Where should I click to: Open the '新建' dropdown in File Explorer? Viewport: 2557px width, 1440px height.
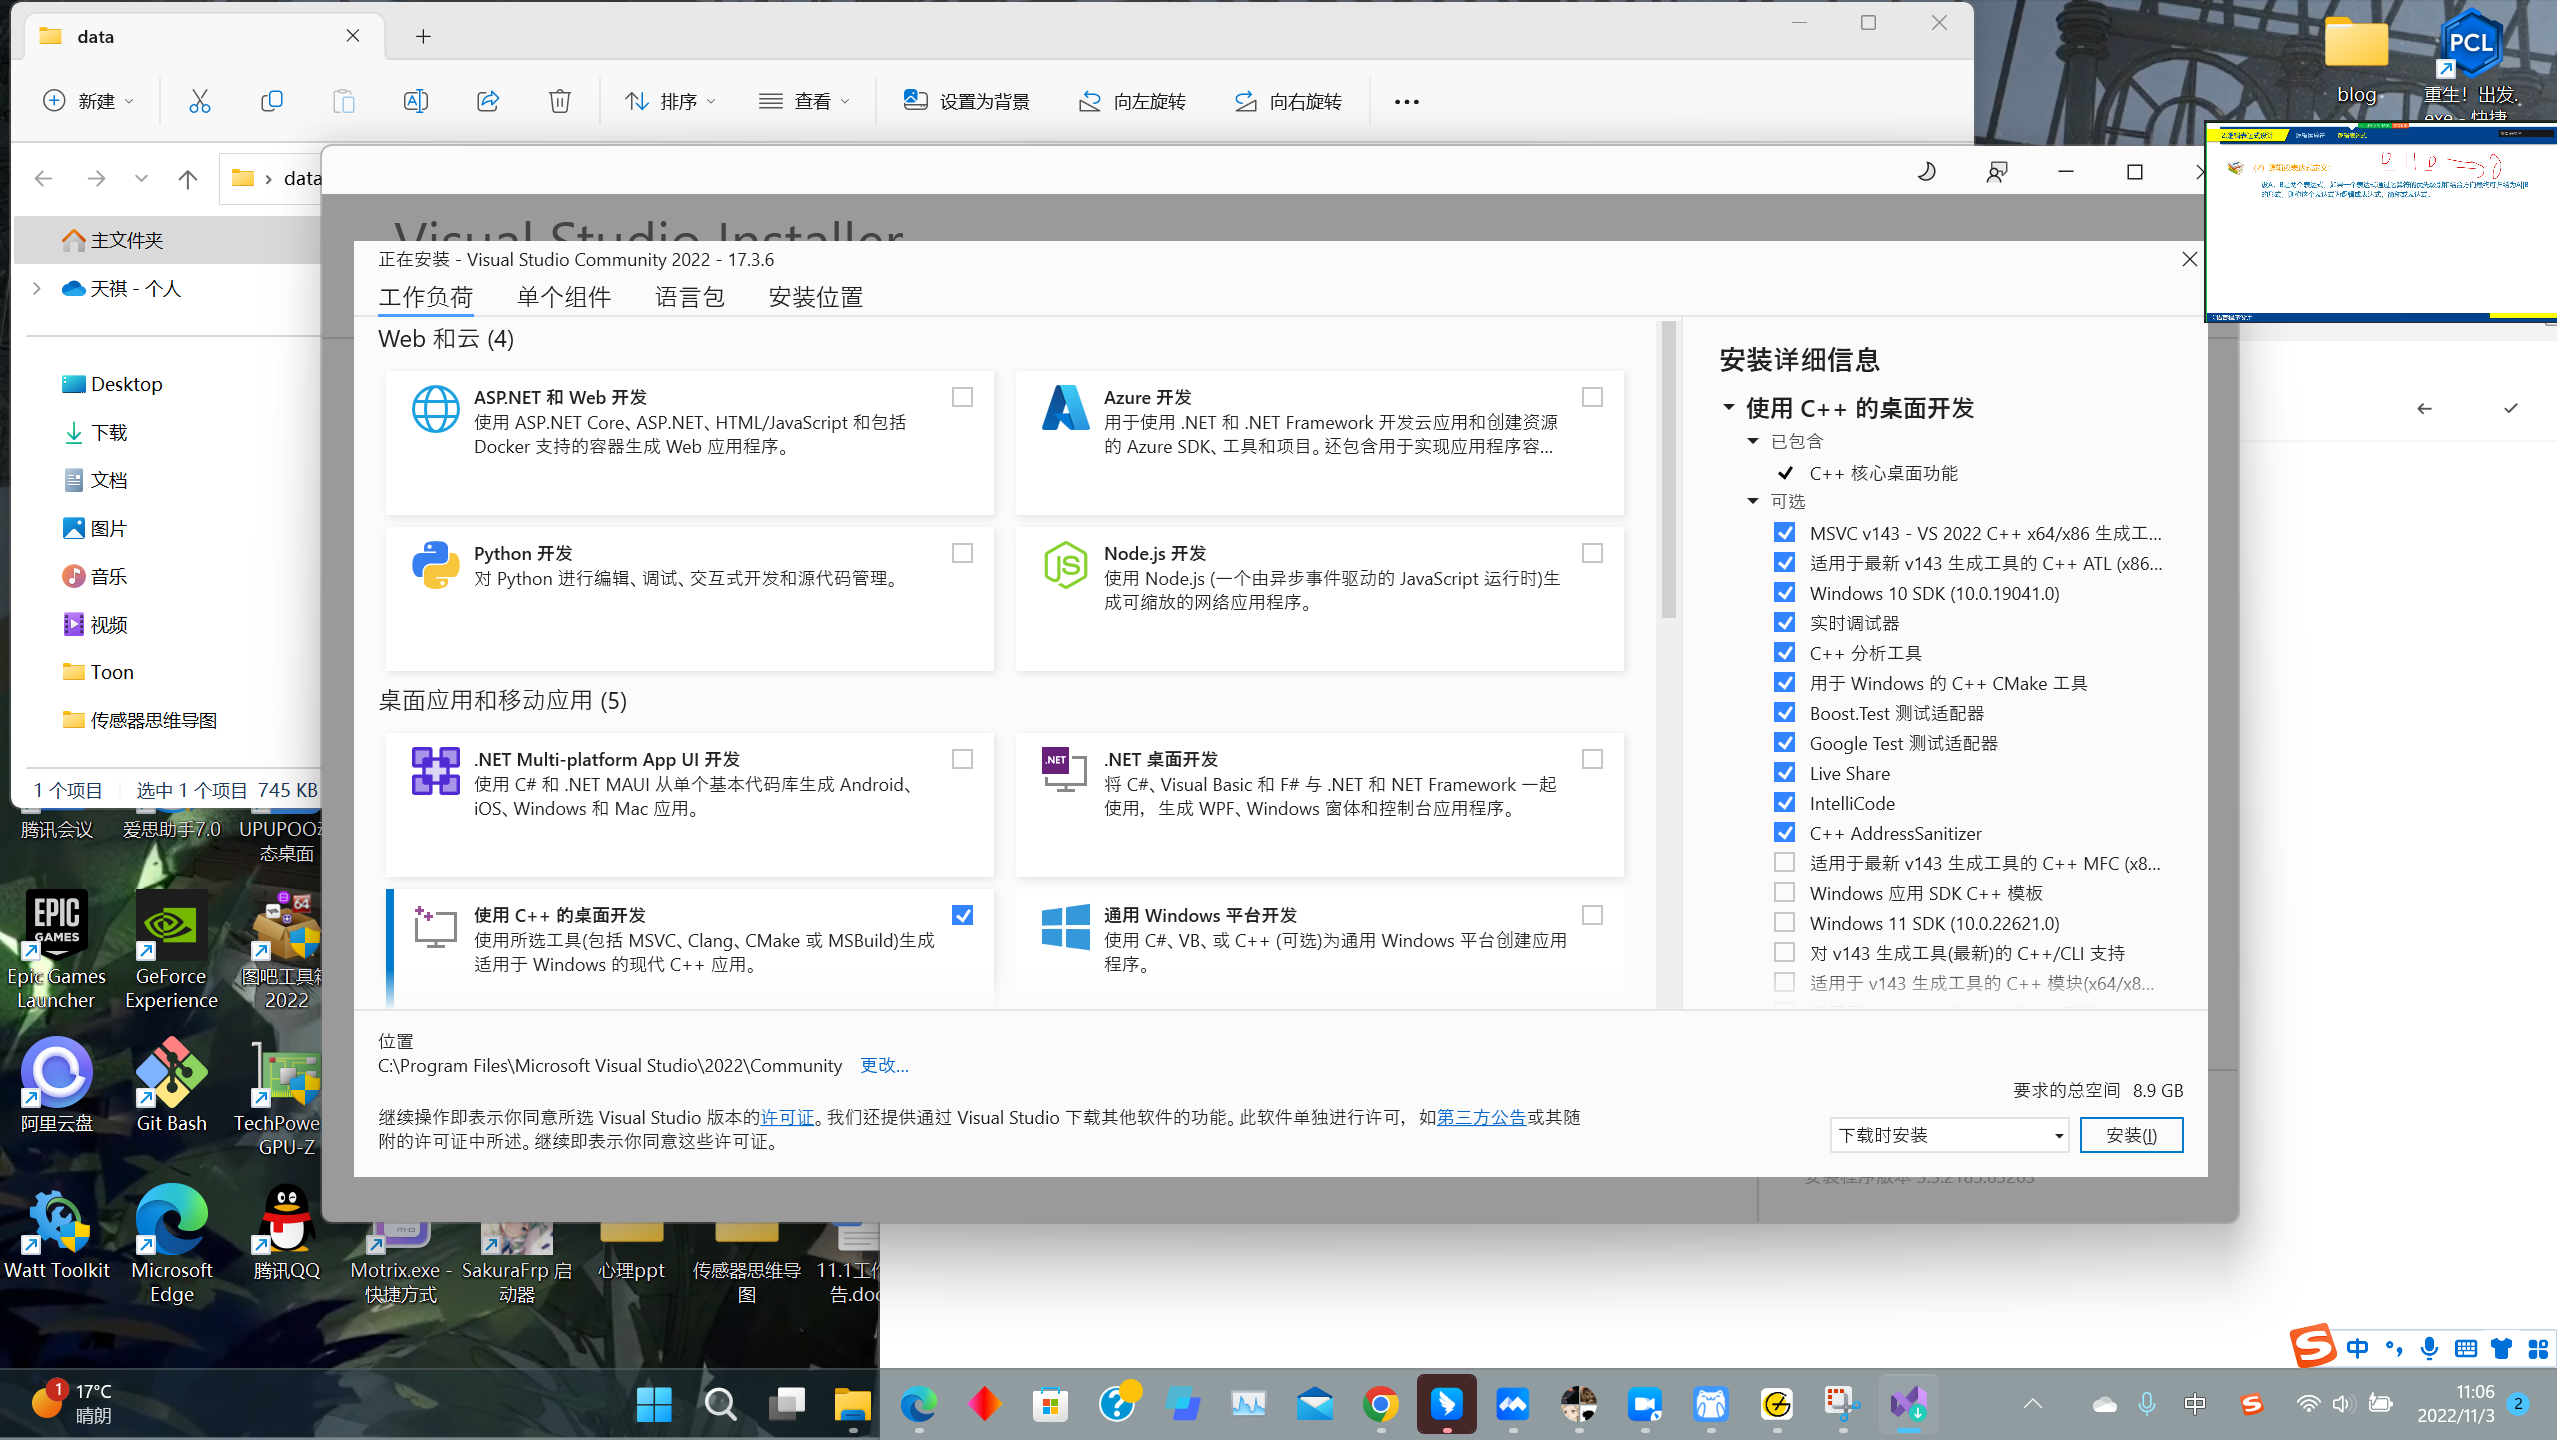click(x=88, y=101)
